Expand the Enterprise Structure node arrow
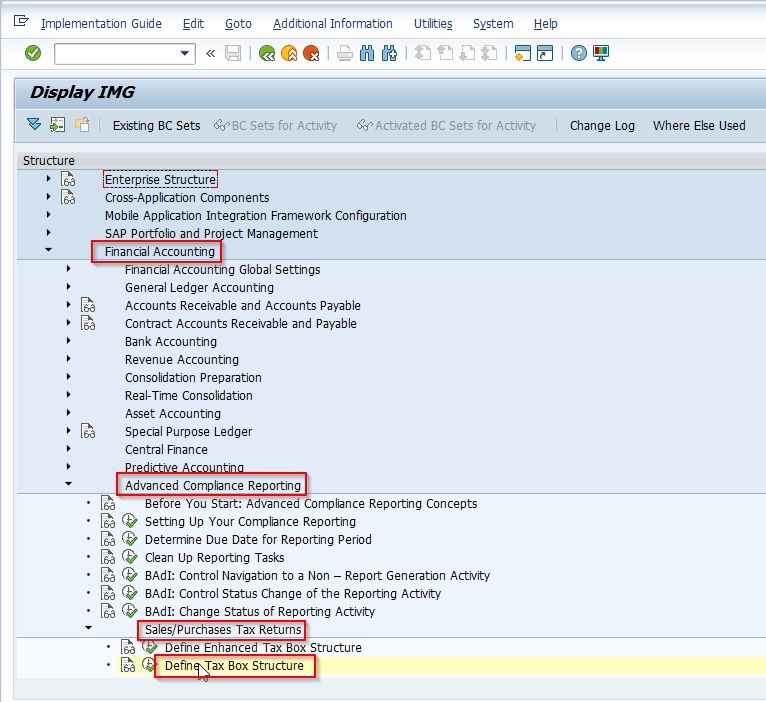Screen dimensions: 766x702 point(48,179)
